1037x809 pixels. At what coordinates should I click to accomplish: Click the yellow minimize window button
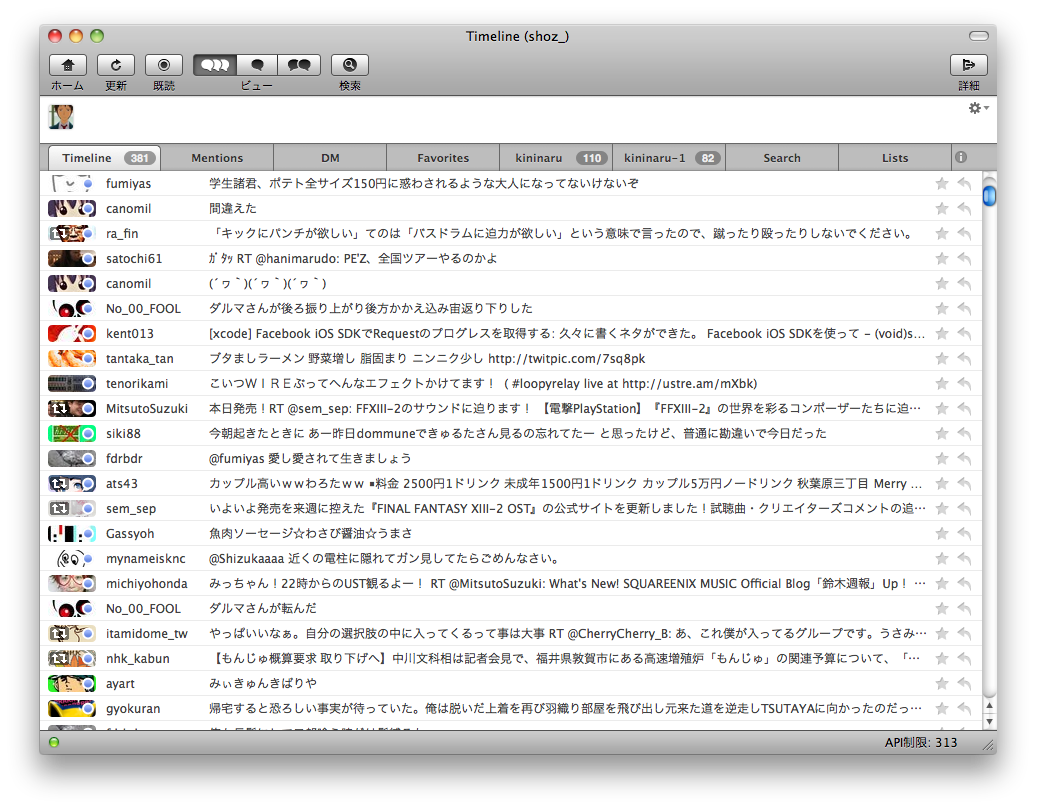76,36
